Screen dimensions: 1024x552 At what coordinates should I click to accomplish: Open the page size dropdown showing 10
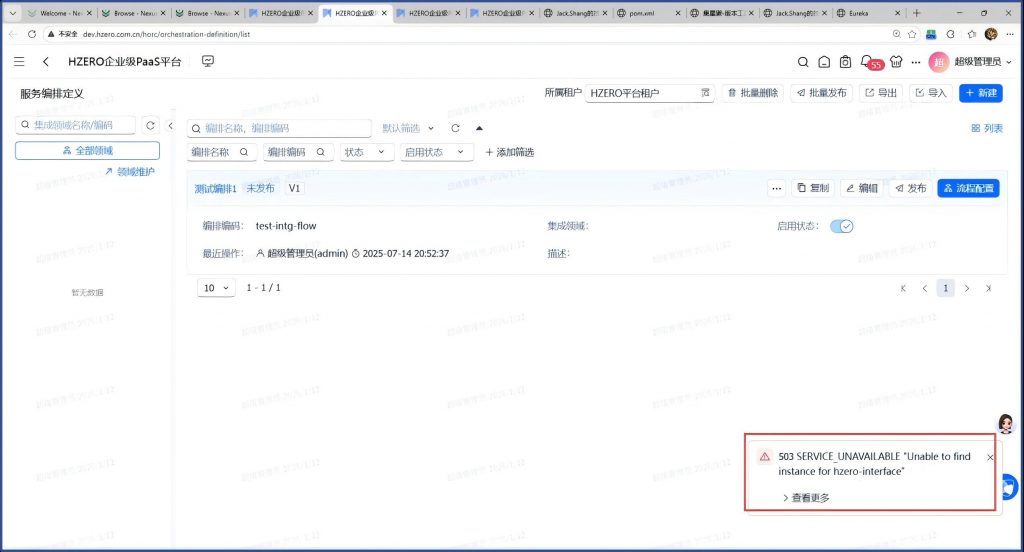pyautogui.click(x=217, y=288)
